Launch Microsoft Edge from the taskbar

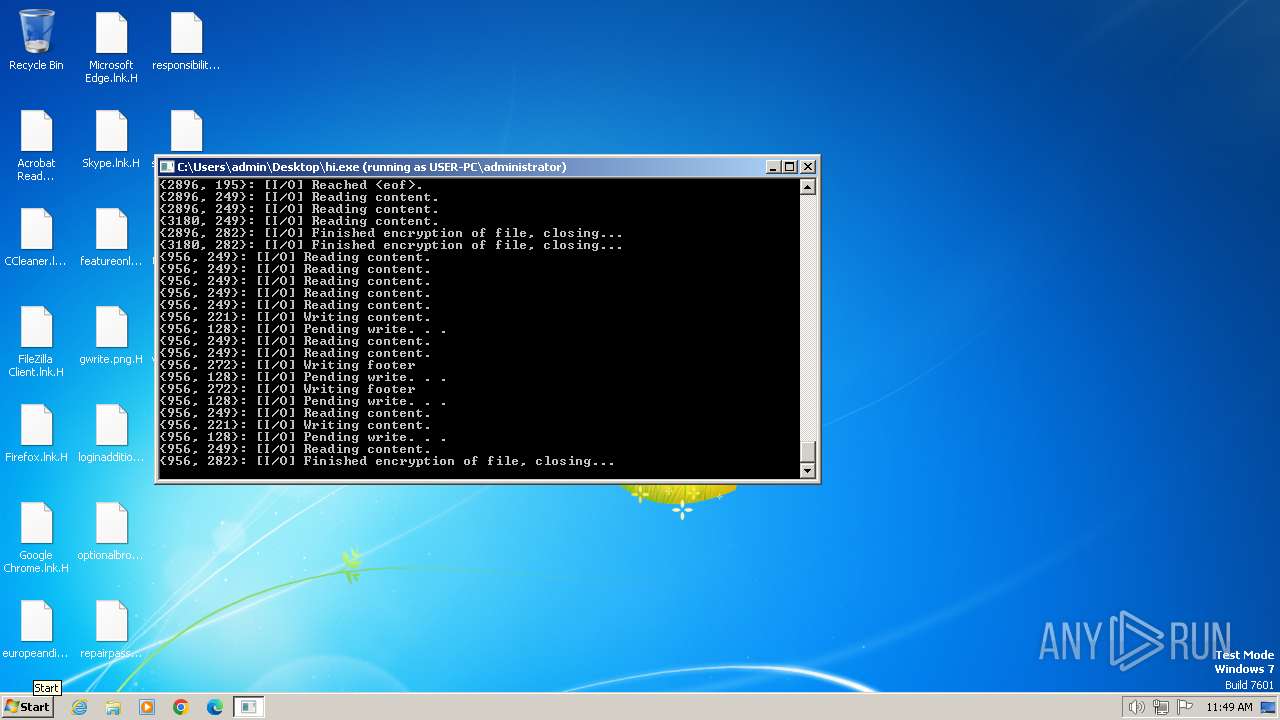click(x=215, y=707)
